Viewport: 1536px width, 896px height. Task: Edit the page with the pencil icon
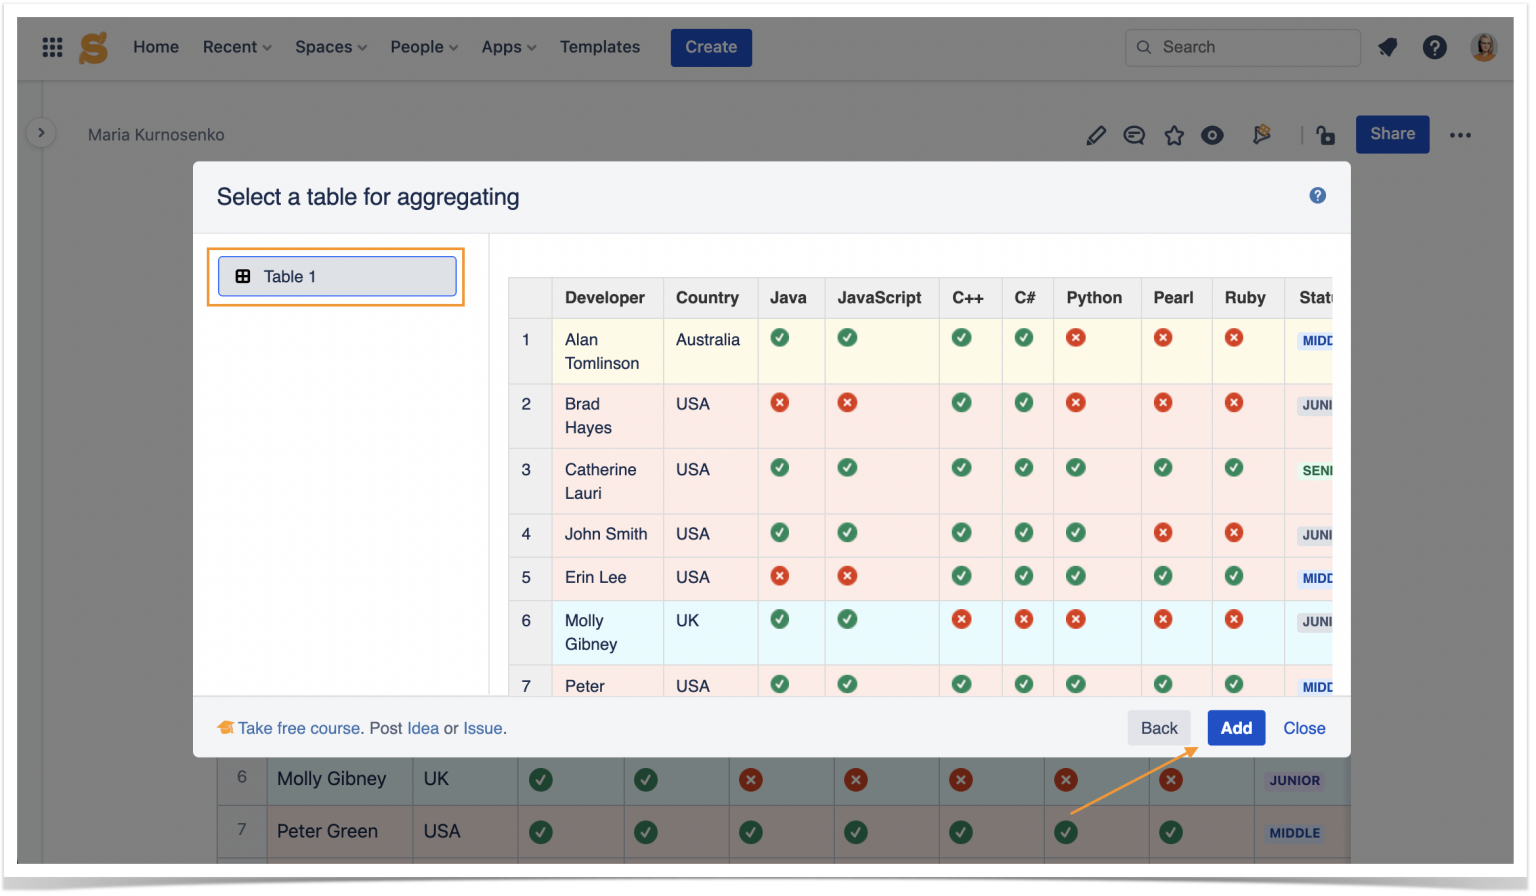(1096, 134)
